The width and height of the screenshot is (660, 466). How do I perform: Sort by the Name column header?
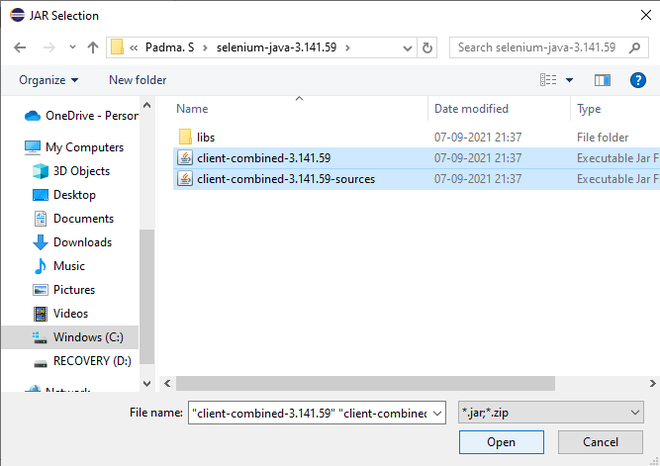[192, 109]
